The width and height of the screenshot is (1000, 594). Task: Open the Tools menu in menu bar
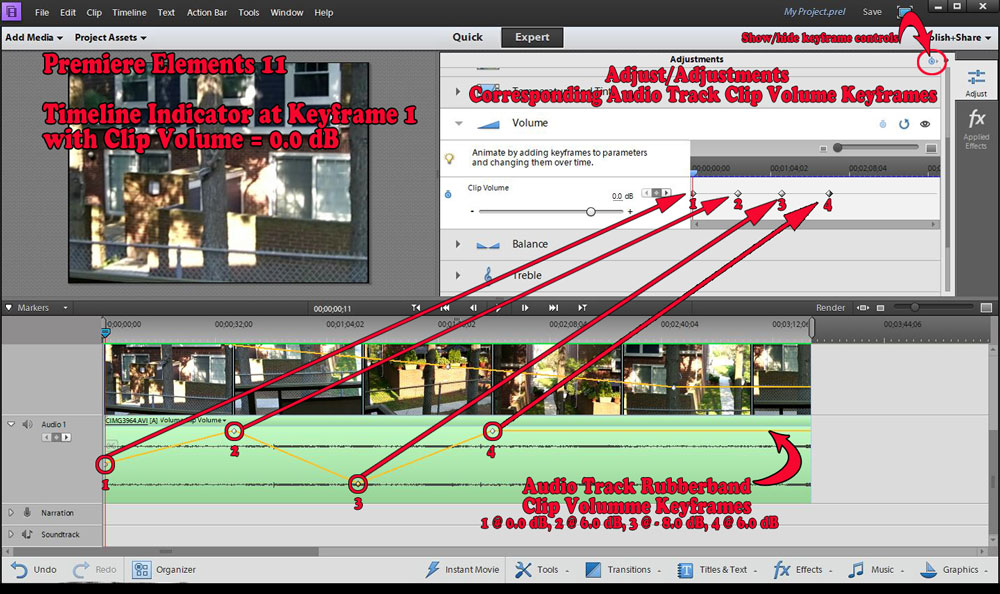(249, 12)
